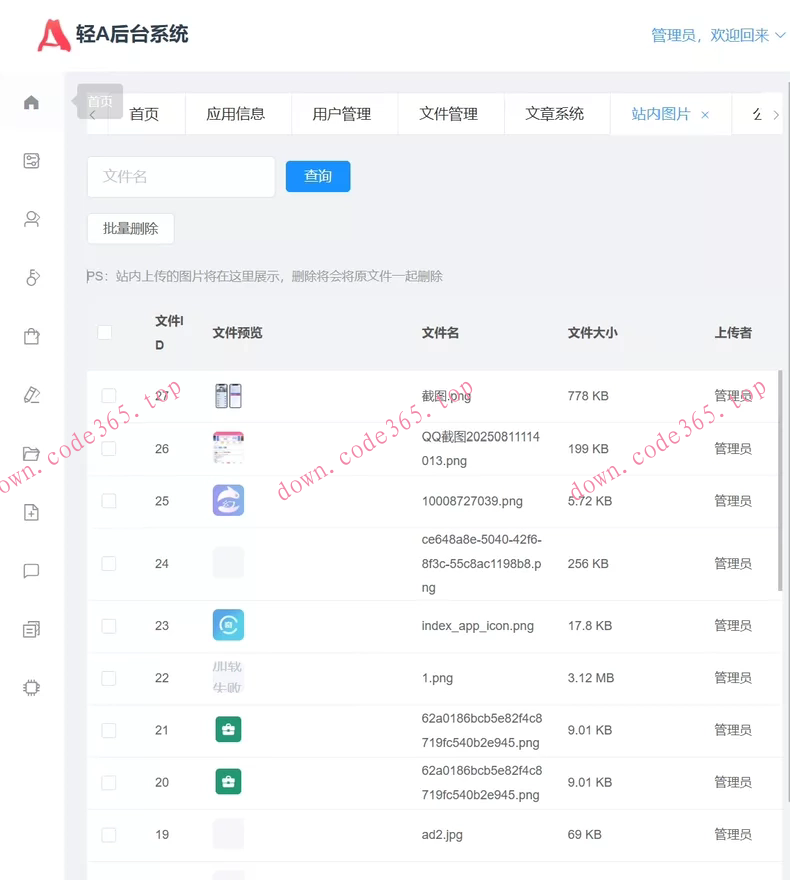This screenshot has height=880, width=790.
Task: Expand the 管理员，欢迎回来 user dropdown
Action: tap(718, 35)
